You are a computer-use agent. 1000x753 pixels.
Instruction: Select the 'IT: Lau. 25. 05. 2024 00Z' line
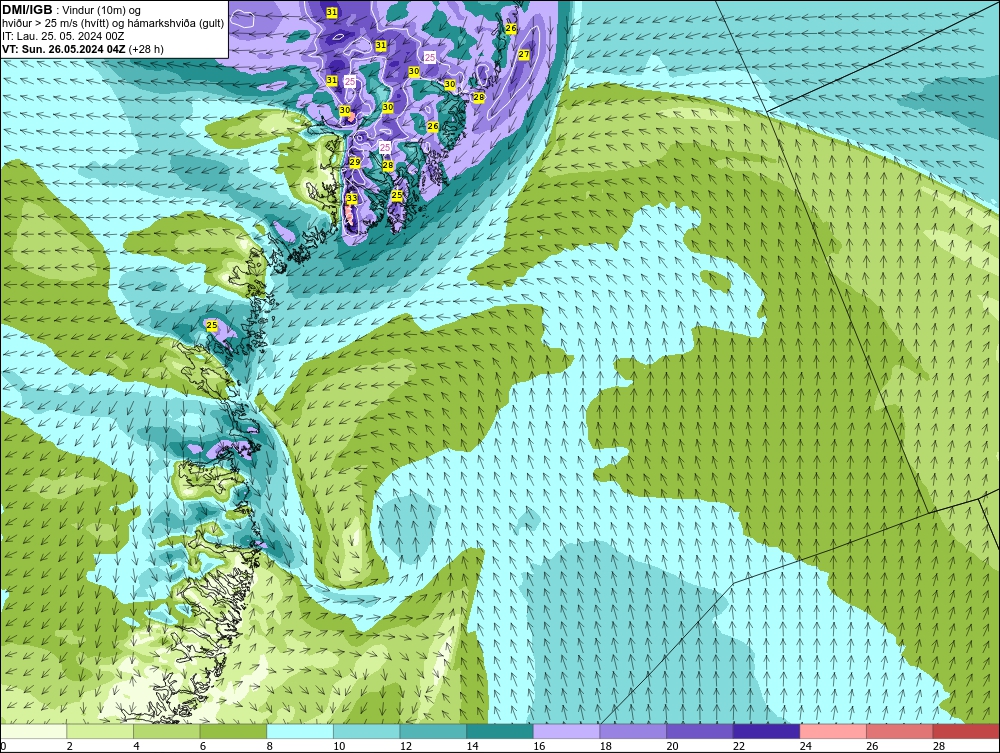[63, 36]
